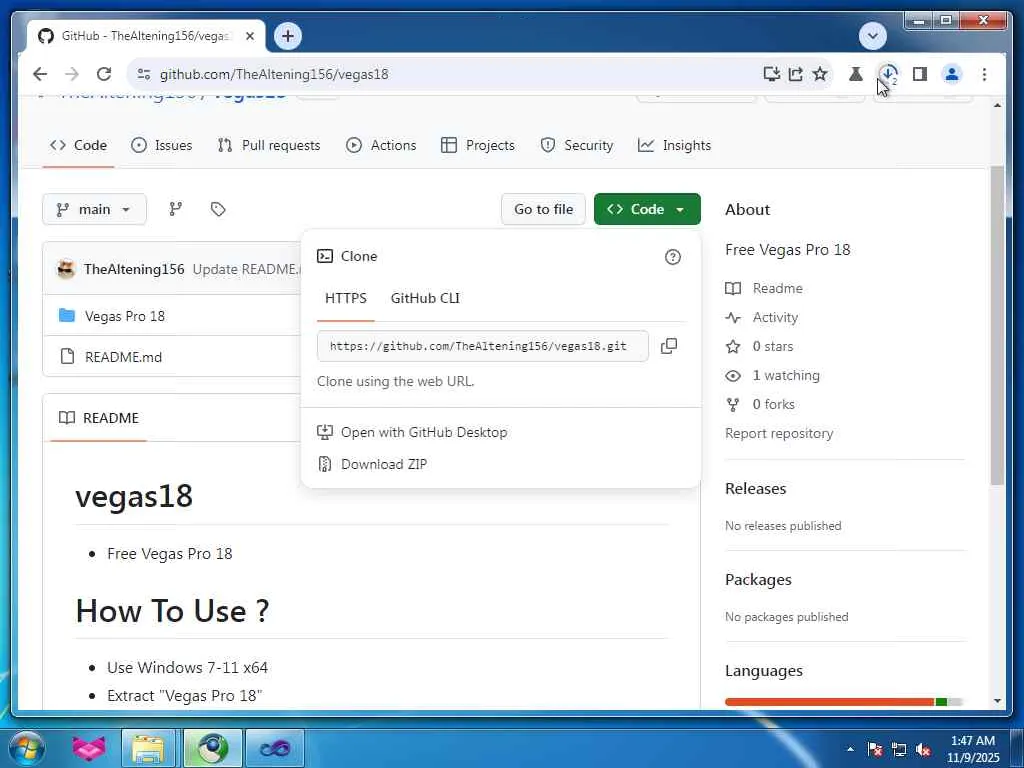Open the Security tab
The image size is (1024, 768).
[577, 145]
